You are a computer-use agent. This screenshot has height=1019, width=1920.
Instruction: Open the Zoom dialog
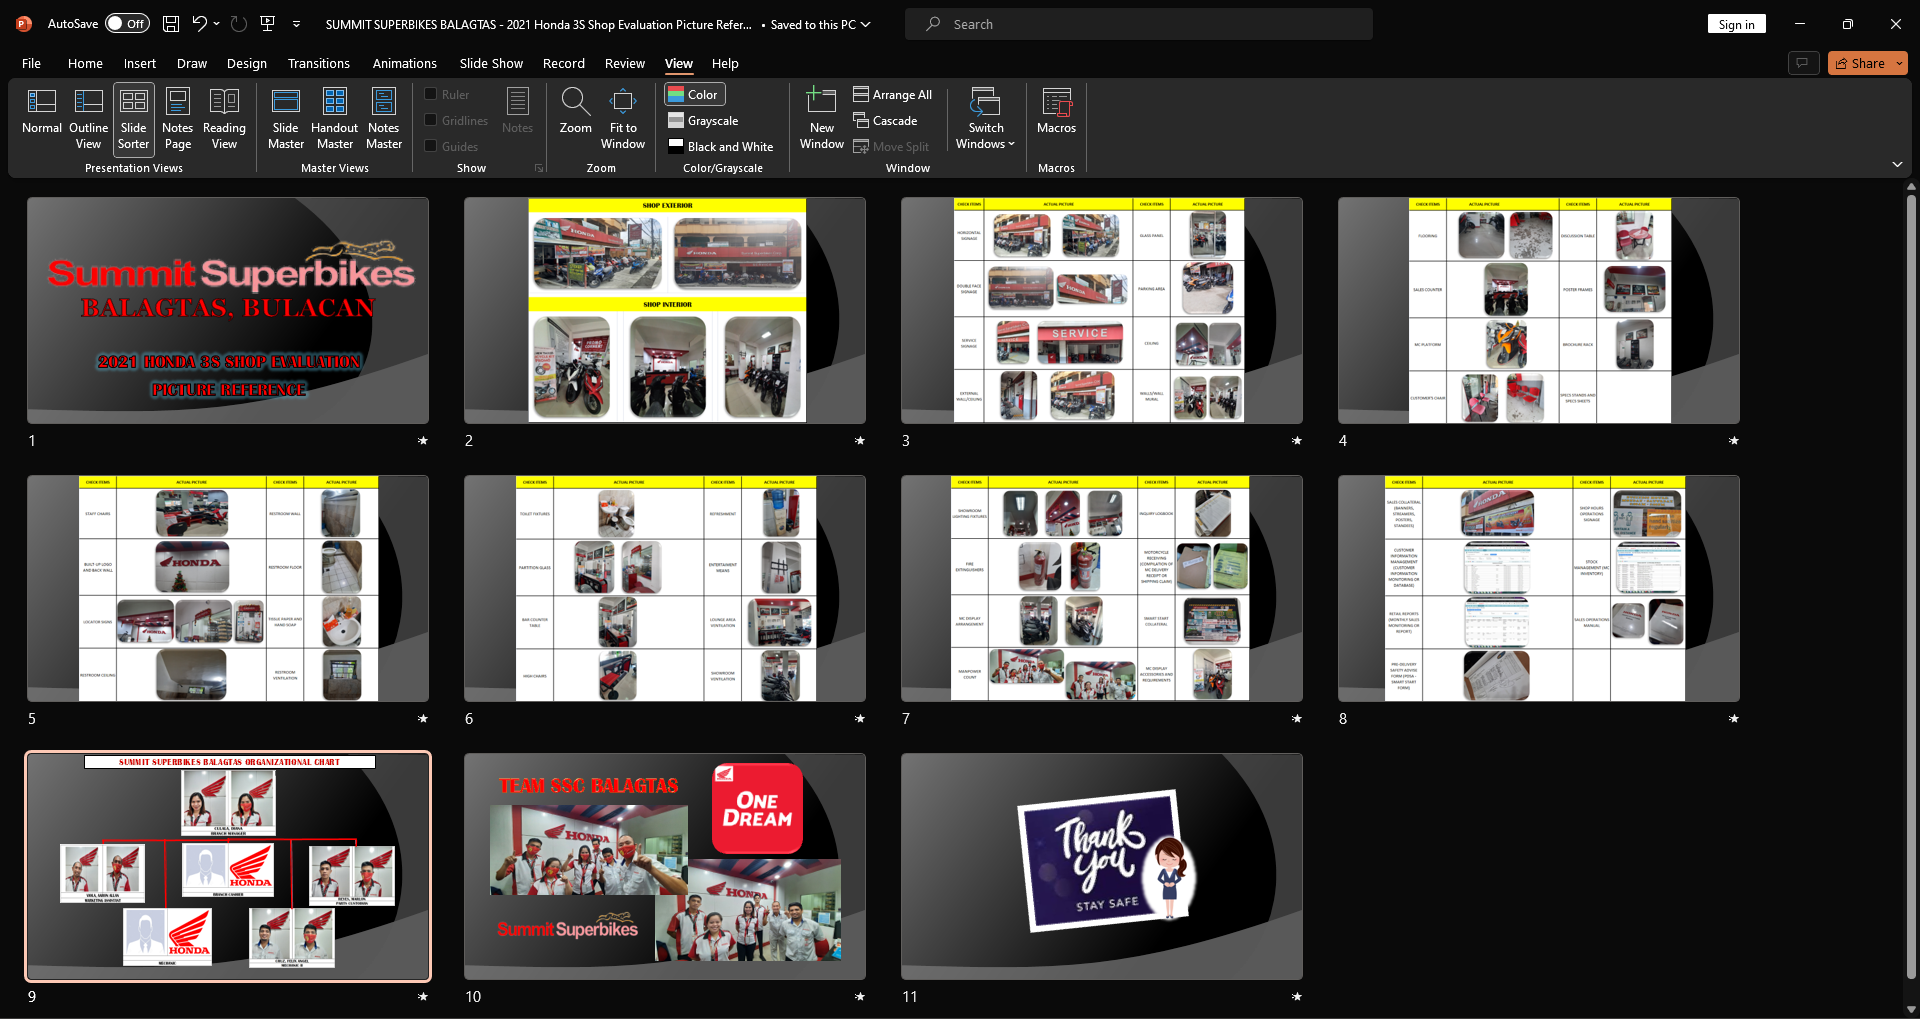pyautogui.click(x=575, y=113)
